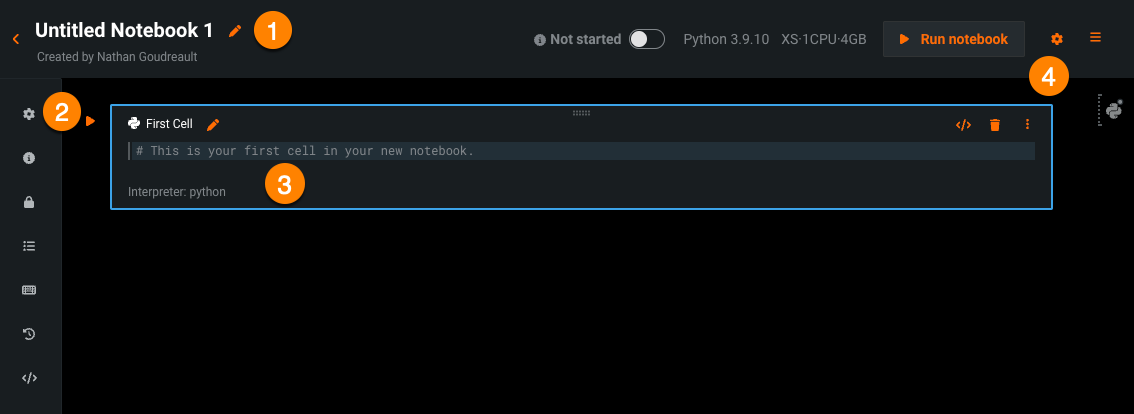Run the First Cell with the play arrow
This screenshot has height=414, width=1134.
(90, 121)
